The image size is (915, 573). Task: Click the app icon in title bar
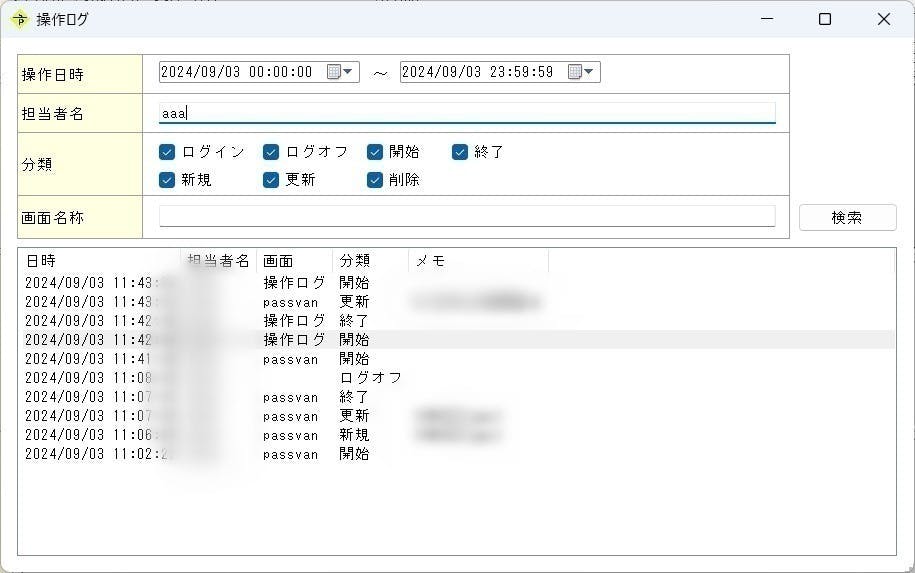(19, 19)
